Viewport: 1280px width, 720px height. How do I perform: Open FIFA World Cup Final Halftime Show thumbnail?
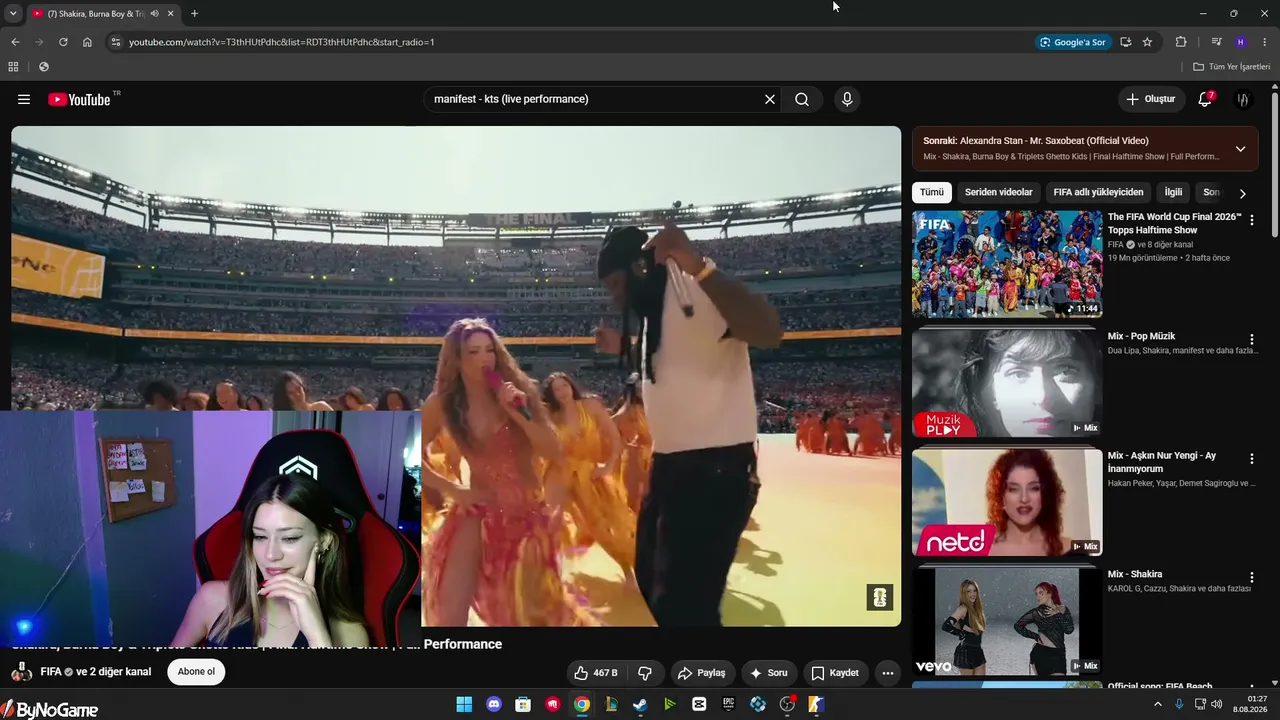click(x=1007, y=264)
